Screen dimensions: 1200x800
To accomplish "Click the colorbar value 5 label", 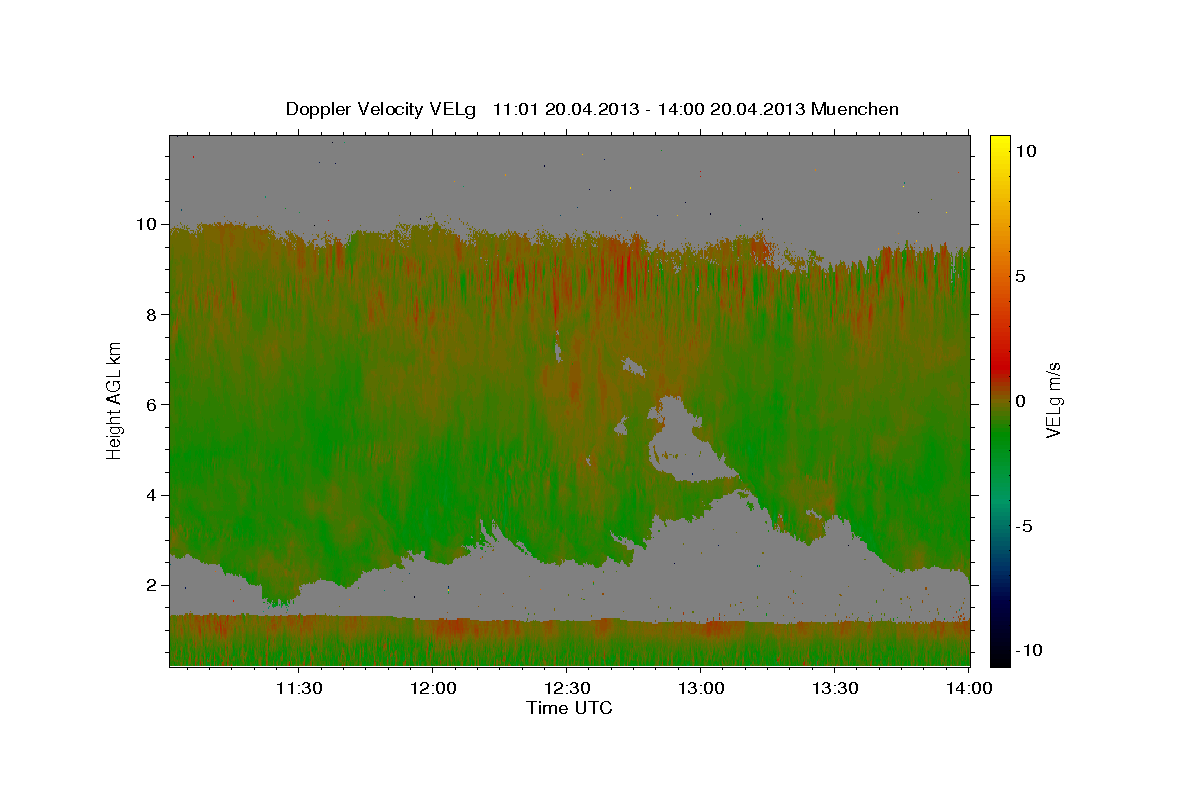I will click(x=1021, y=276).
